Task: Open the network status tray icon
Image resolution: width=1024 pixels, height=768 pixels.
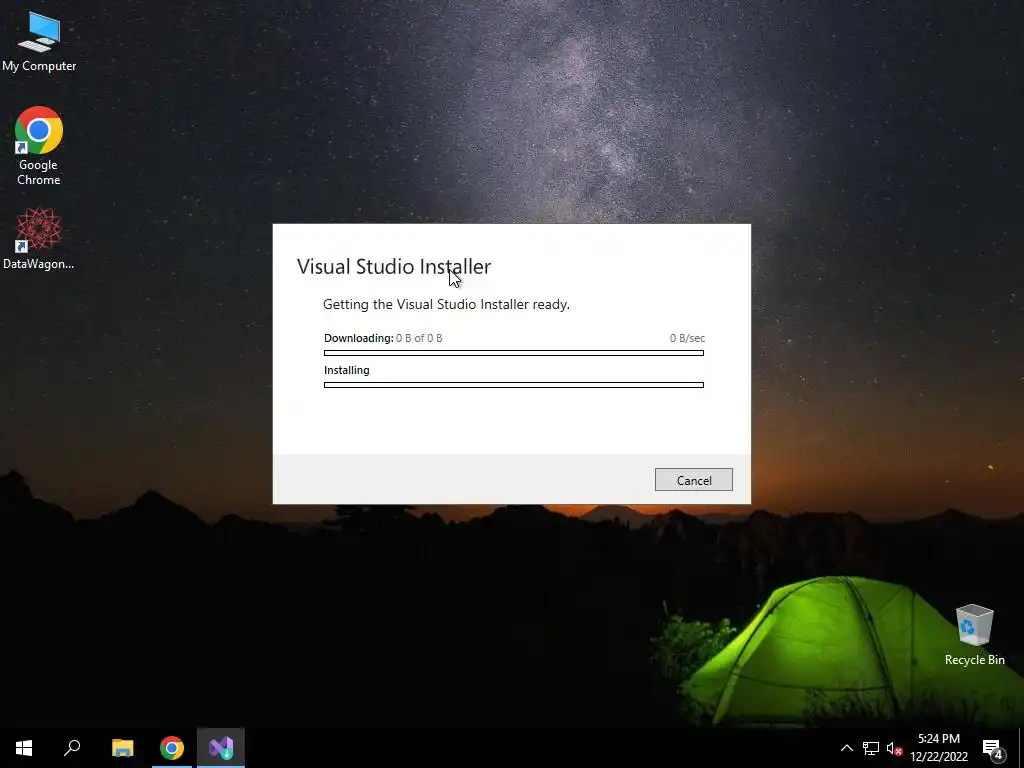Action: tap(871, 748)
